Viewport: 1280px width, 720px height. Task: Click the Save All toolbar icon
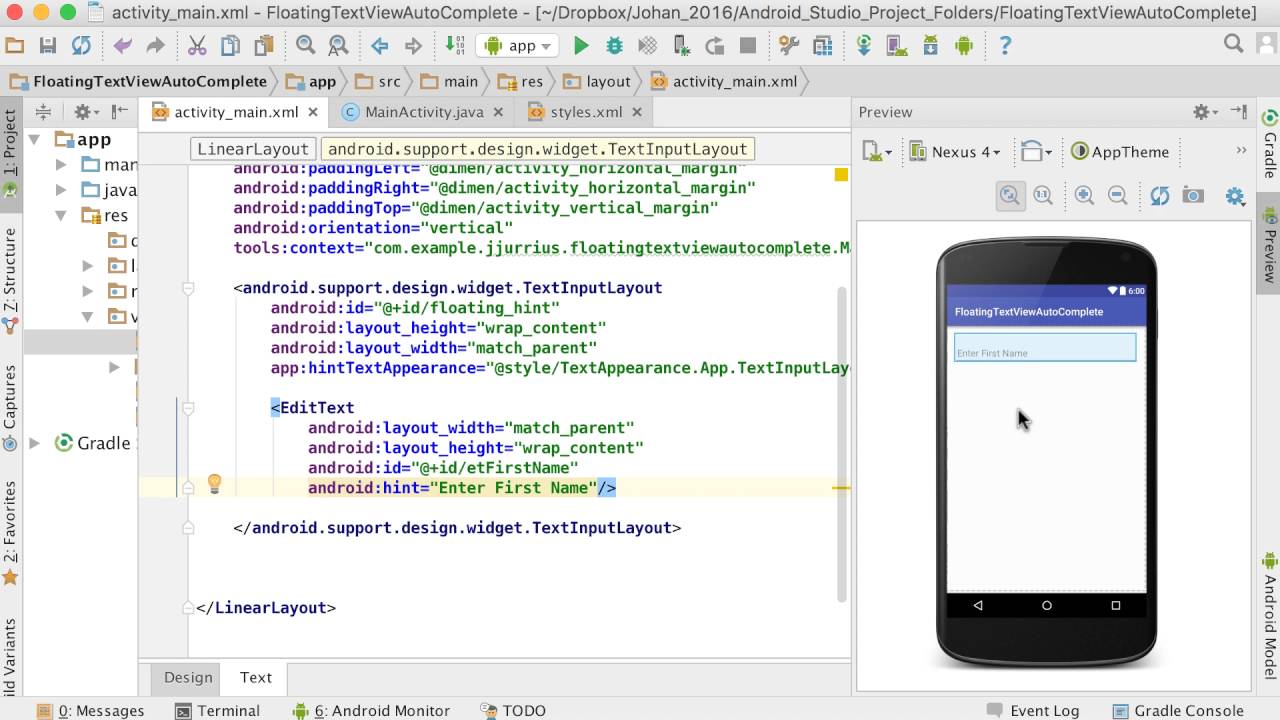pyautogui.click(x=48, y=46)
